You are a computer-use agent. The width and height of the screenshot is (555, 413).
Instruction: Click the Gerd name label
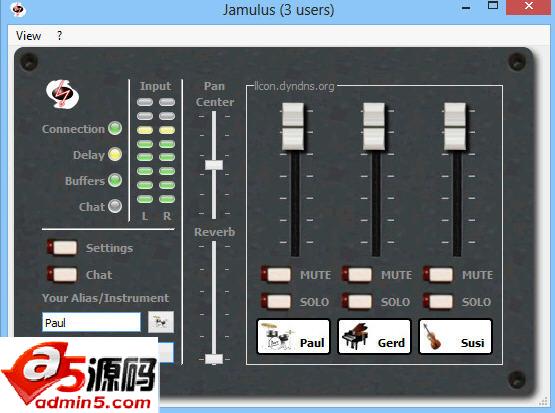coord(391,343)
